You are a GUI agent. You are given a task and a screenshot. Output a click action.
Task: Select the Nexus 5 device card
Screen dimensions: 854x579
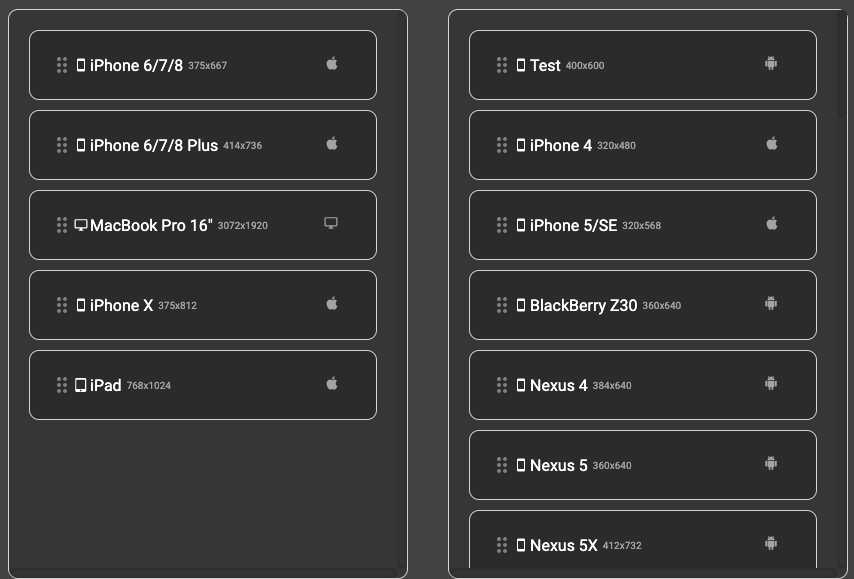click(x=643, y=465)
